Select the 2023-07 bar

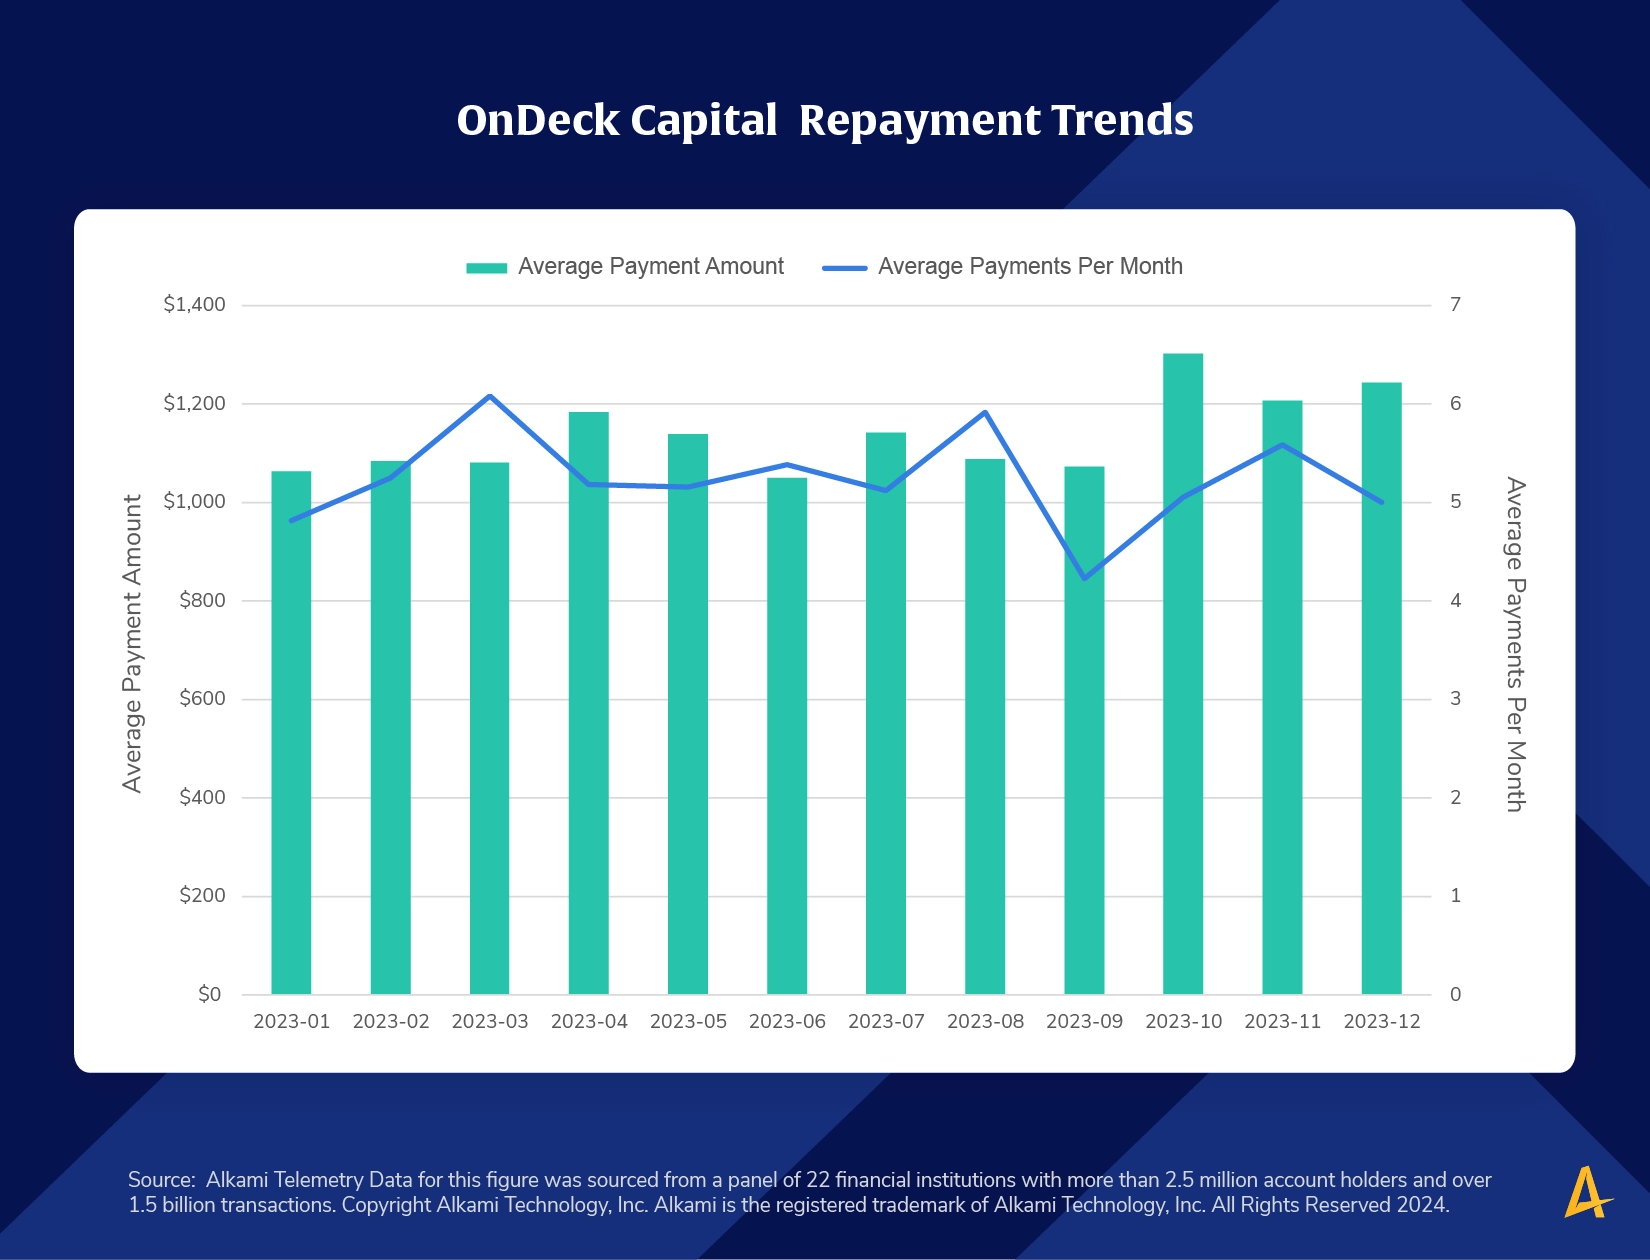[x=886, y=713]
